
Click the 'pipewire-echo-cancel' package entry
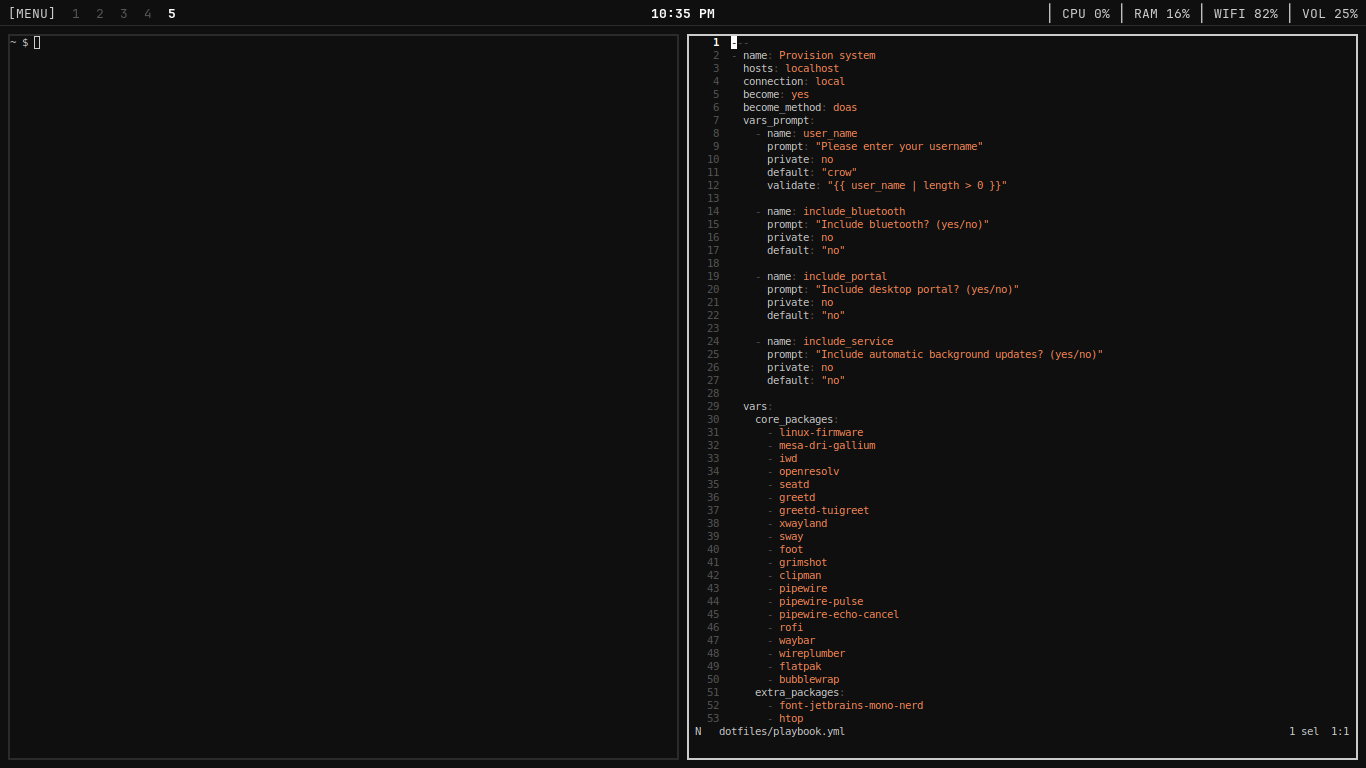pyautogui.click(x=839, y=615)
